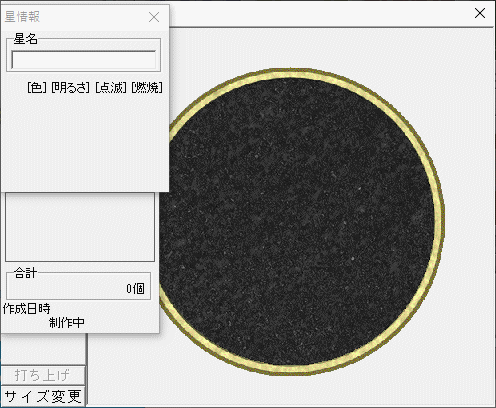
Task: Click the main window title bar
Action: point(320,13)
